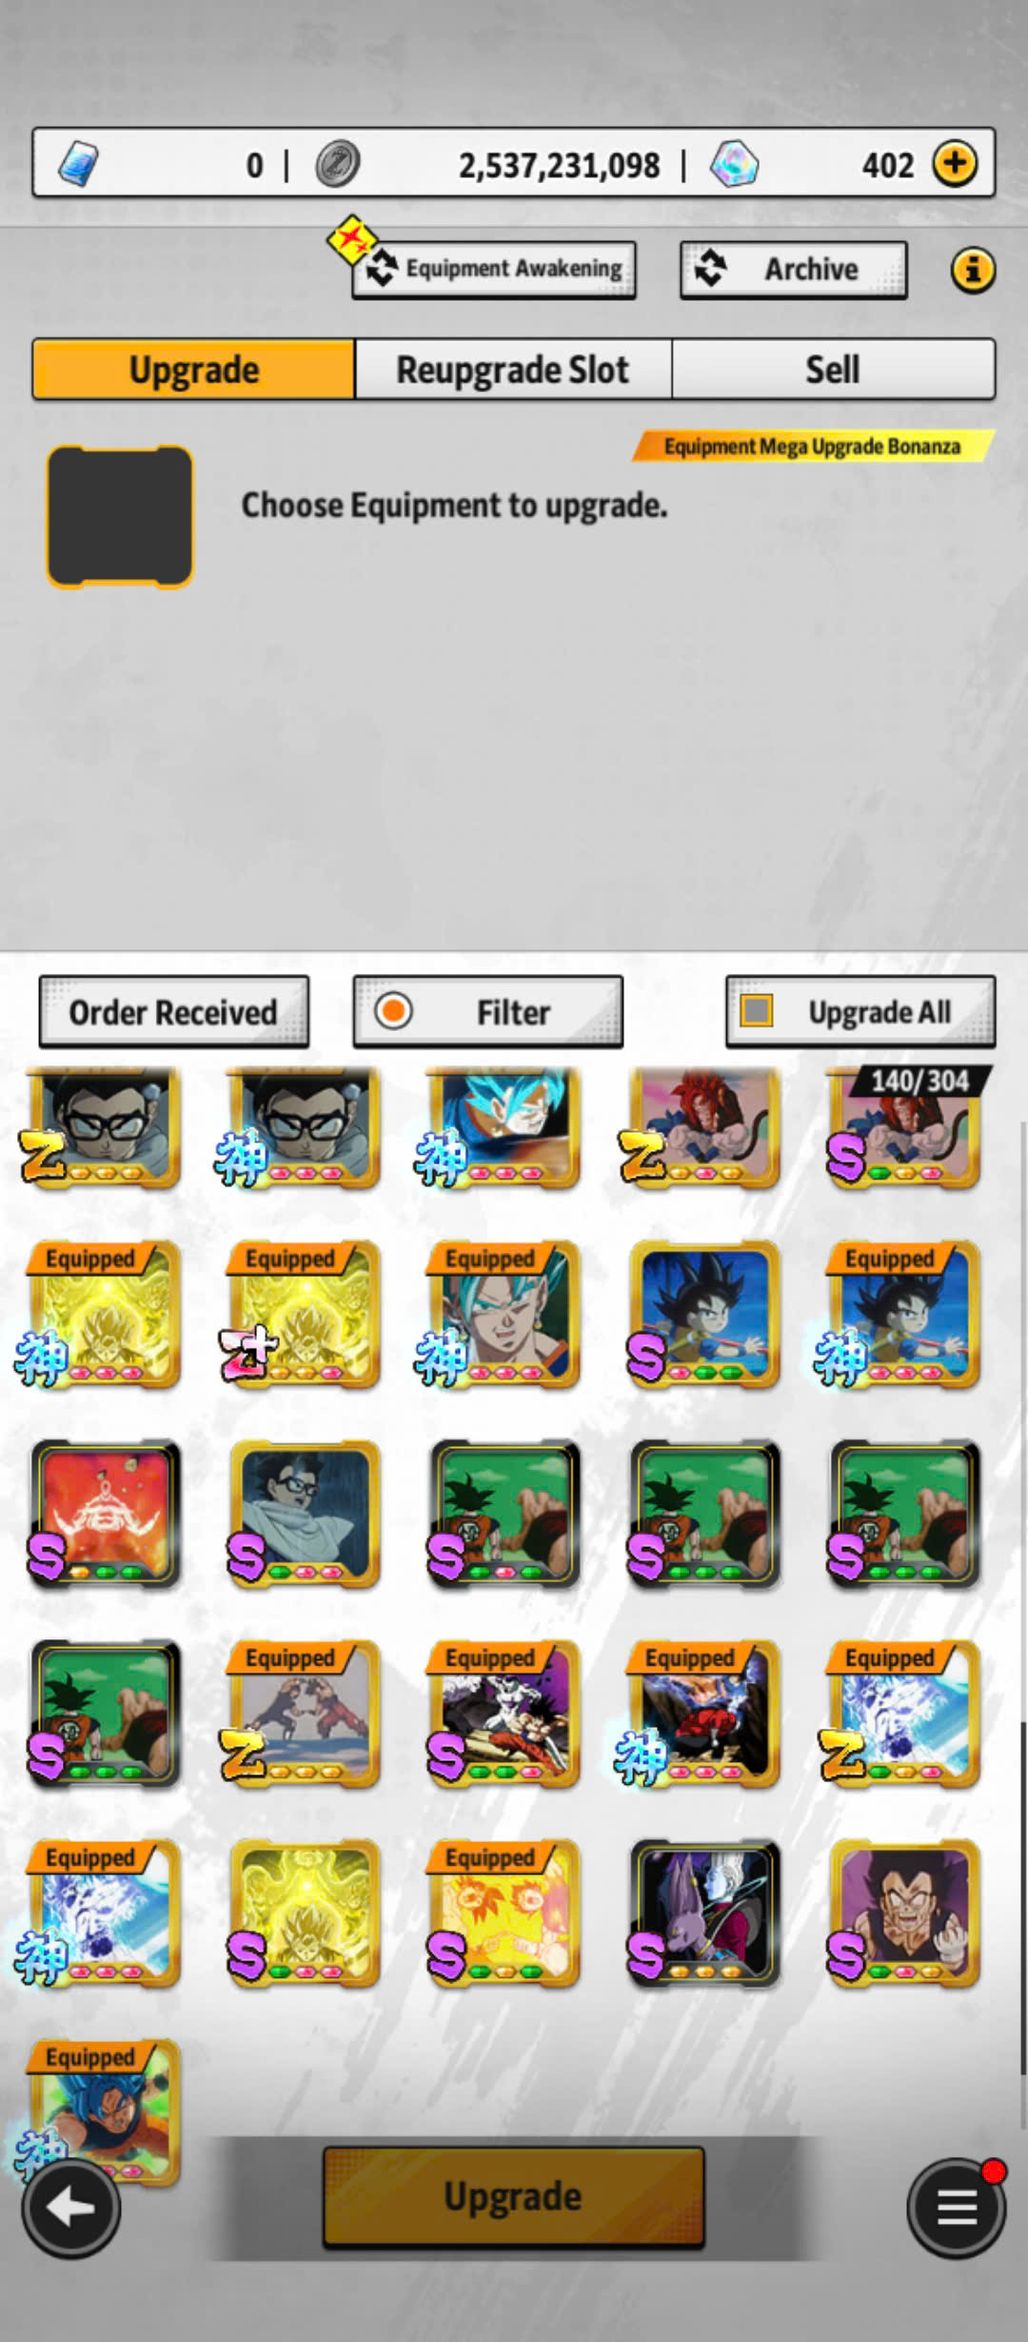Select the Beerus and Whis equipment
This screenshot has height=2342, width=1028.
705,1912
